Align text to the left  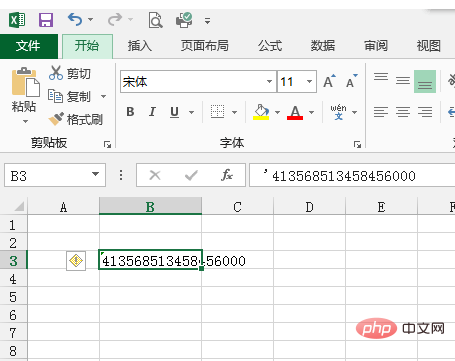381,112
